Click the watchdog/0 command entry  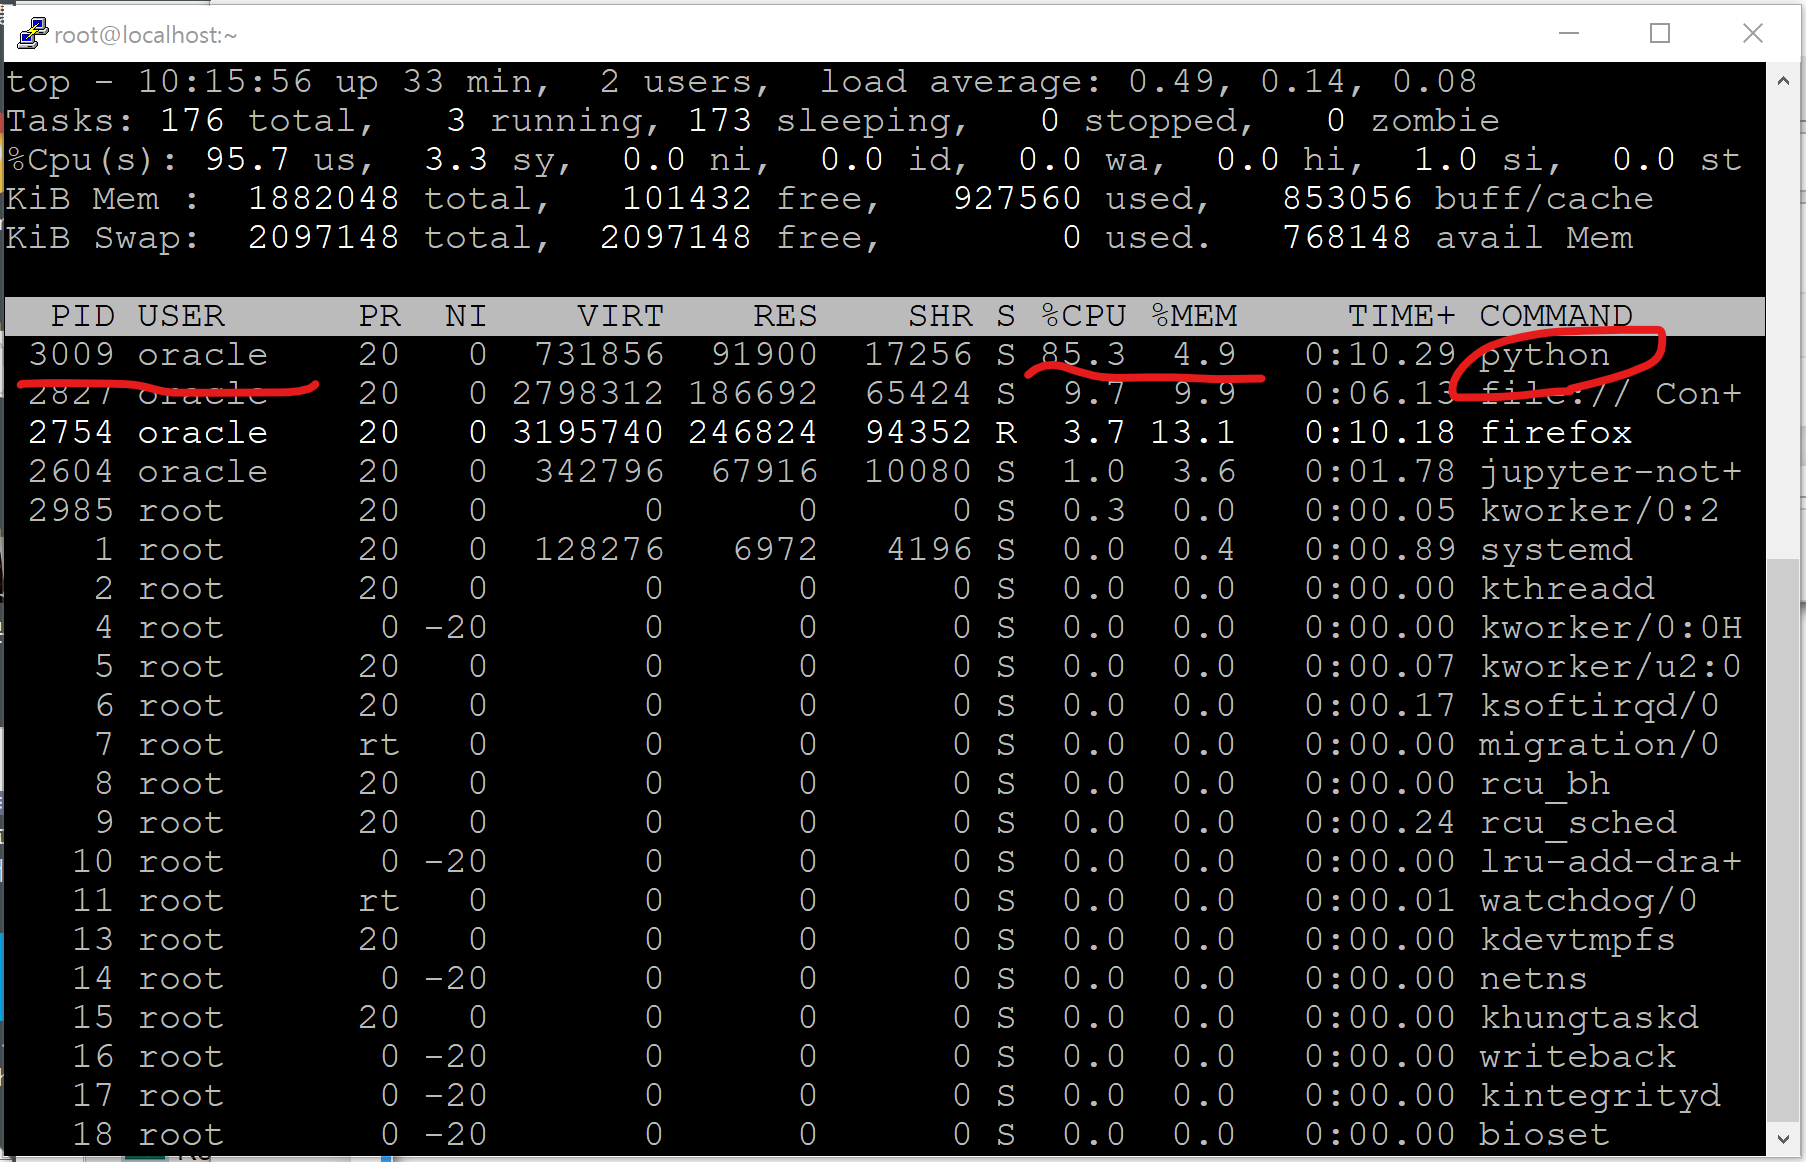1589,900
